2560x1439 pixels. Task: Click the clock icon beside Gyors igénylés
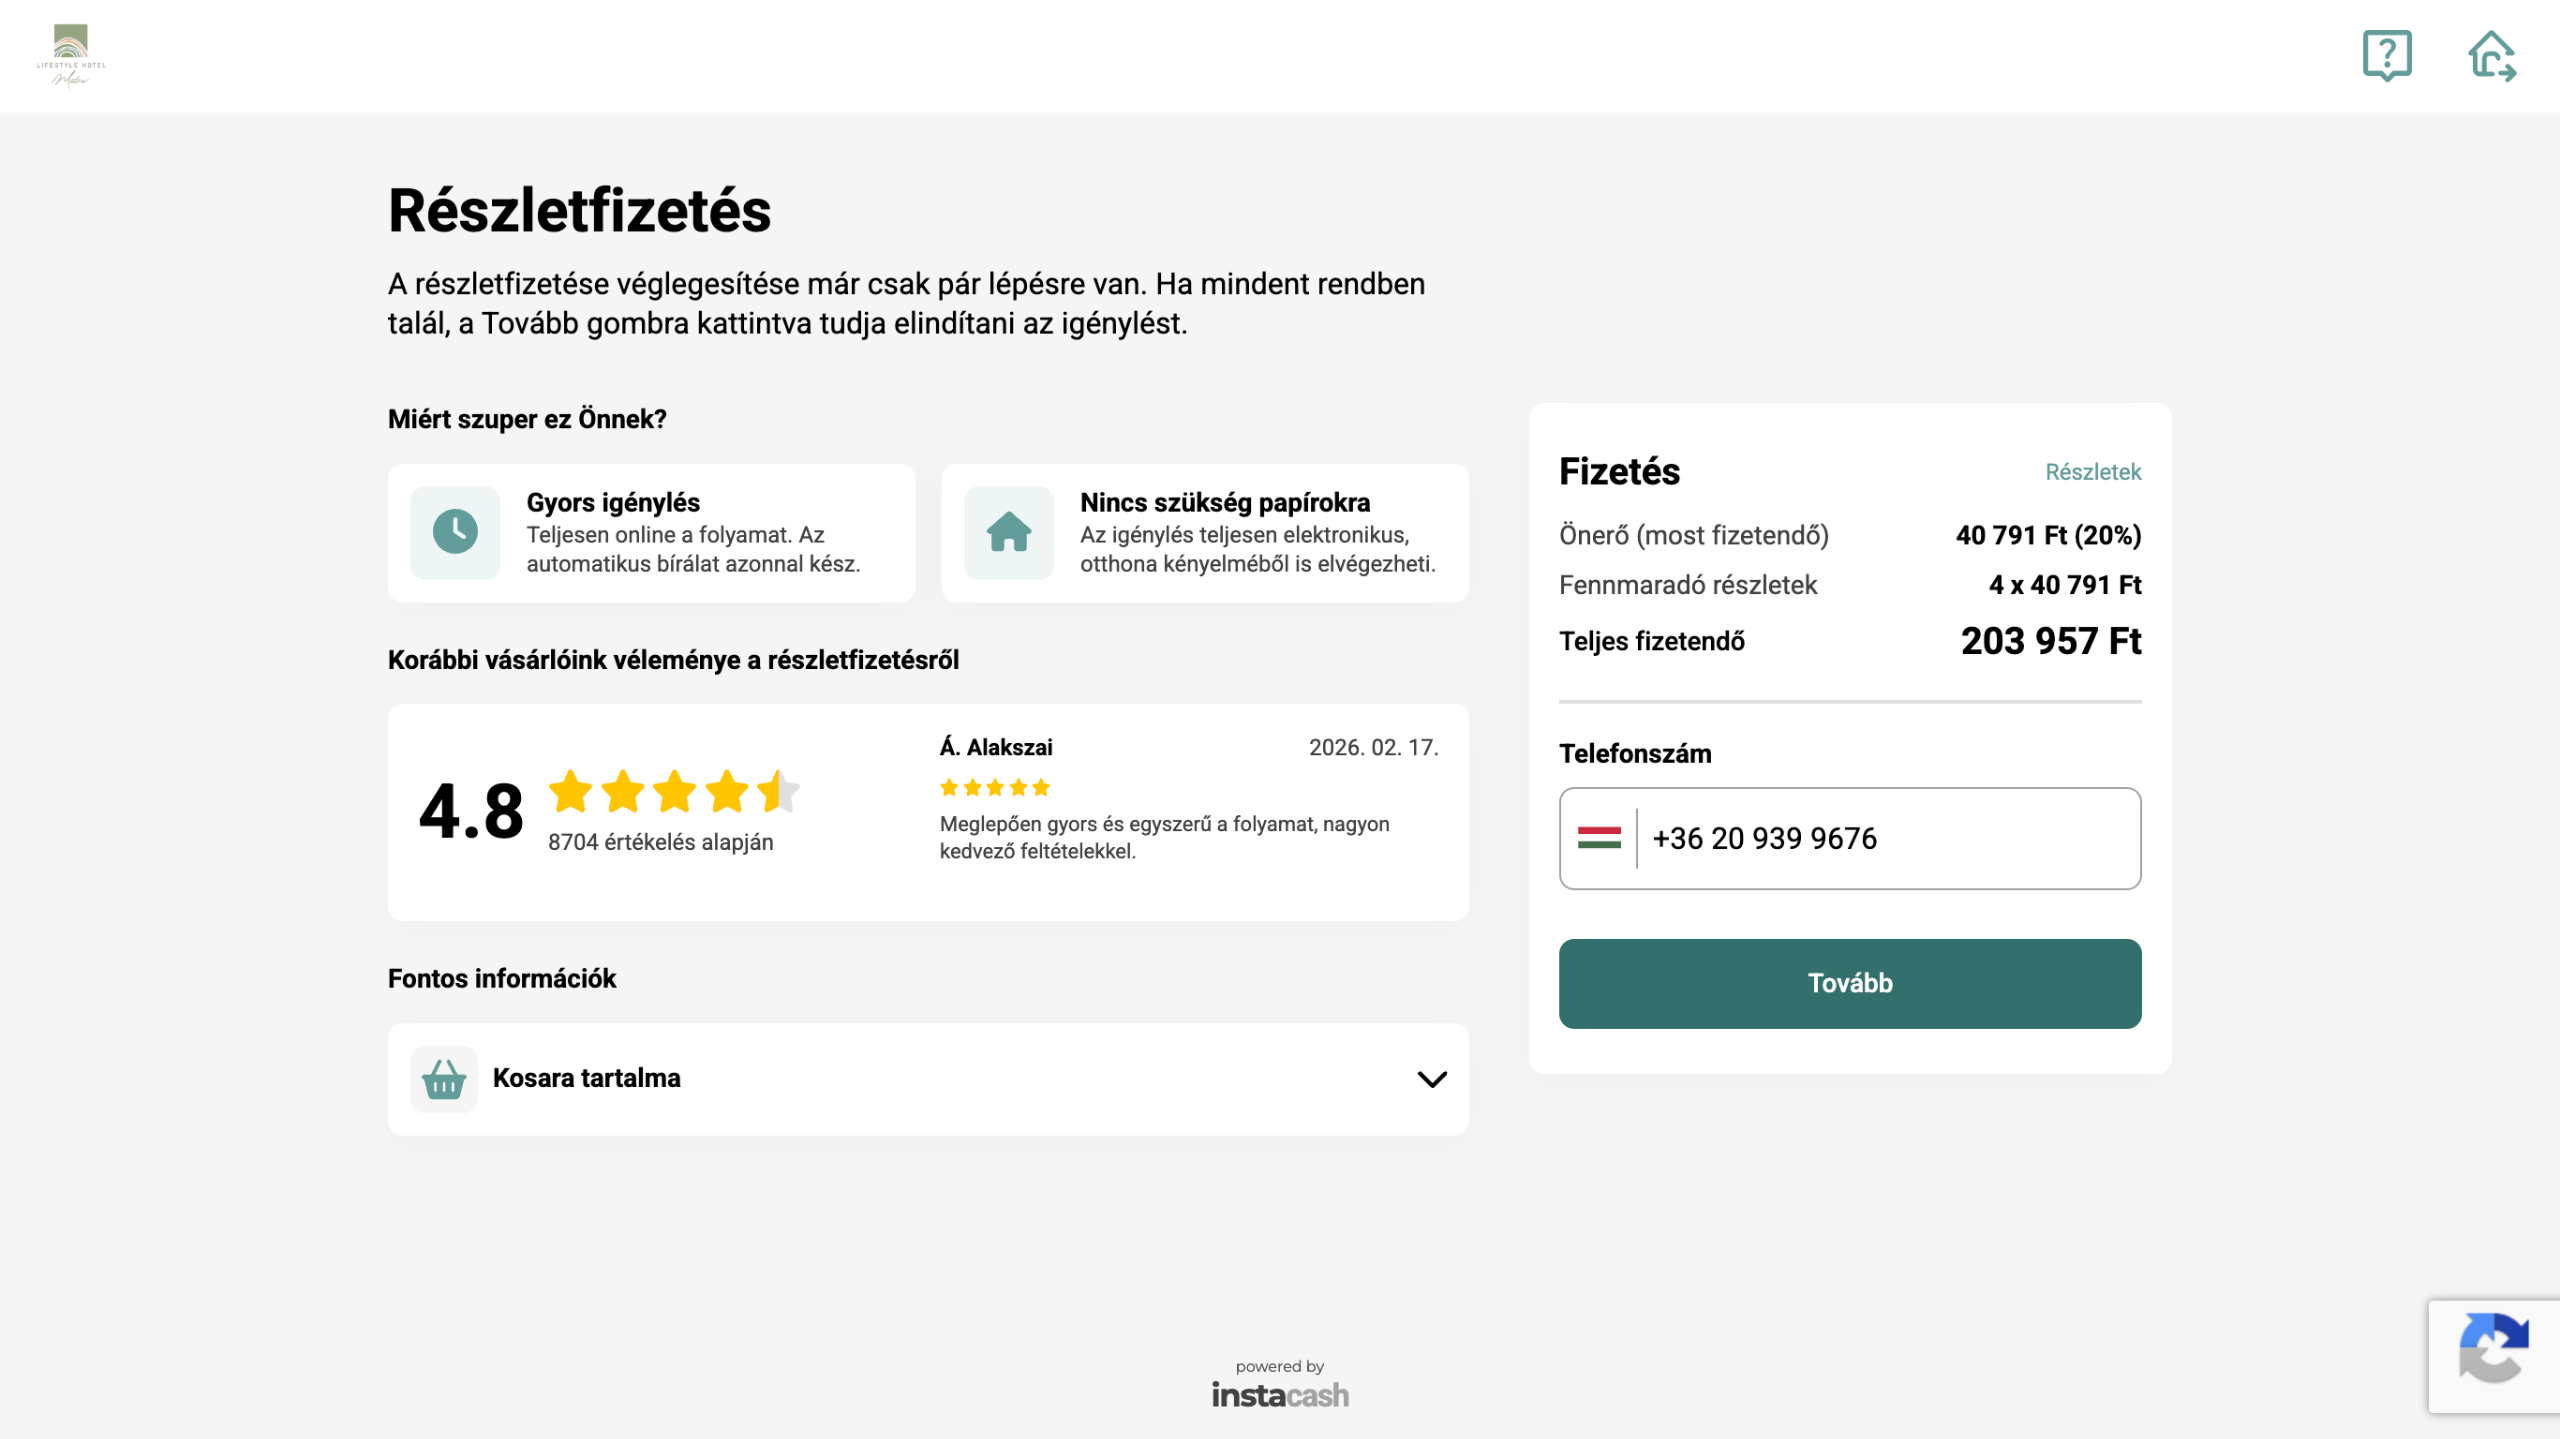pyautogui.click(x=455, y=532)
